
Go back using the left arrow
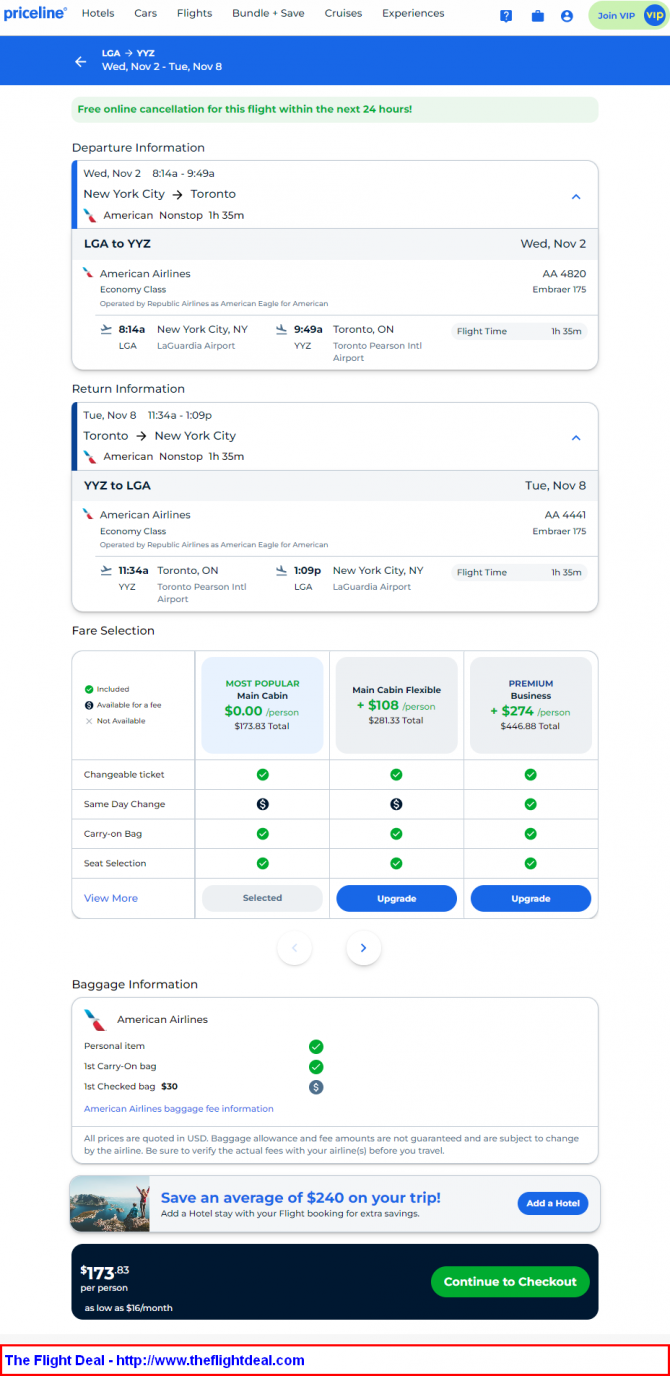[81, 61]
